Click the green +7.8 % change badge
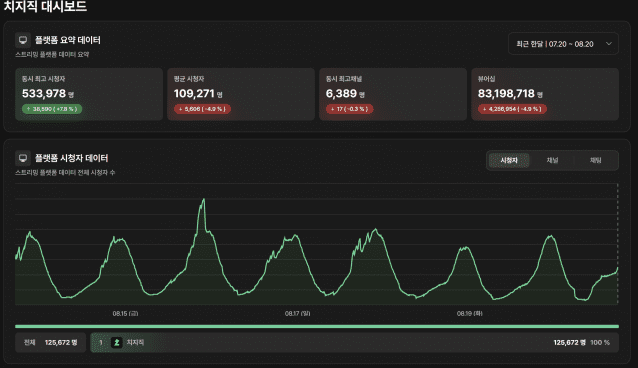 [x=52, y=109]
